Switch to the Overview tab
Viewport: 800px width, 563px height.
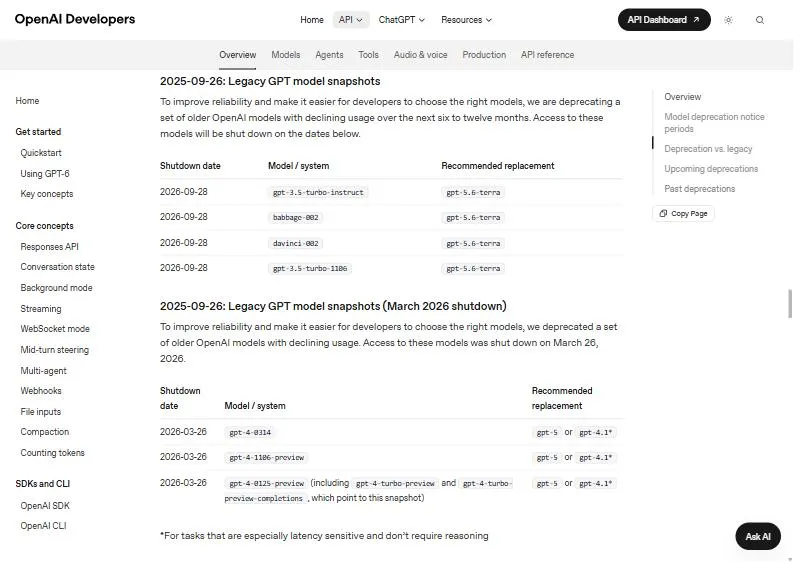(238, 55)
